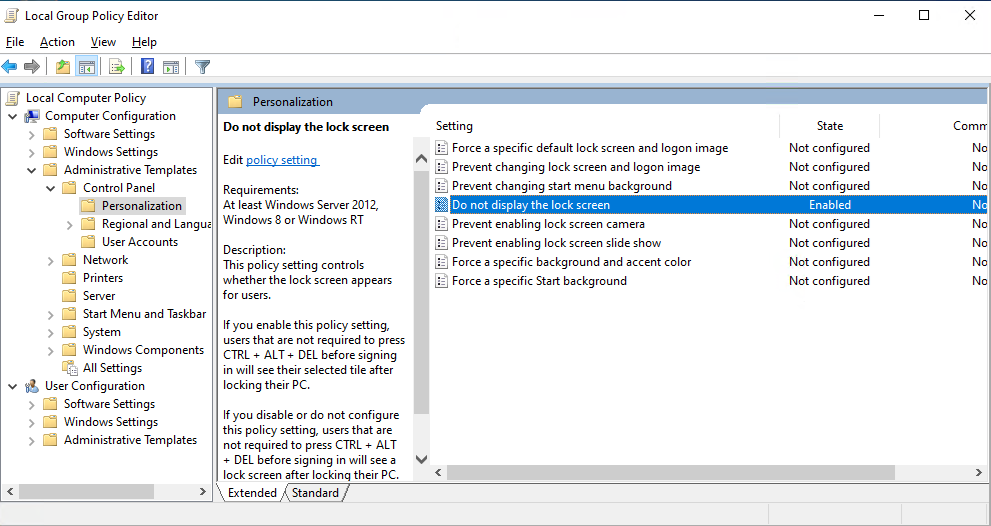
Task: Click the Export List toolbar icon
Action: [117, 66]
